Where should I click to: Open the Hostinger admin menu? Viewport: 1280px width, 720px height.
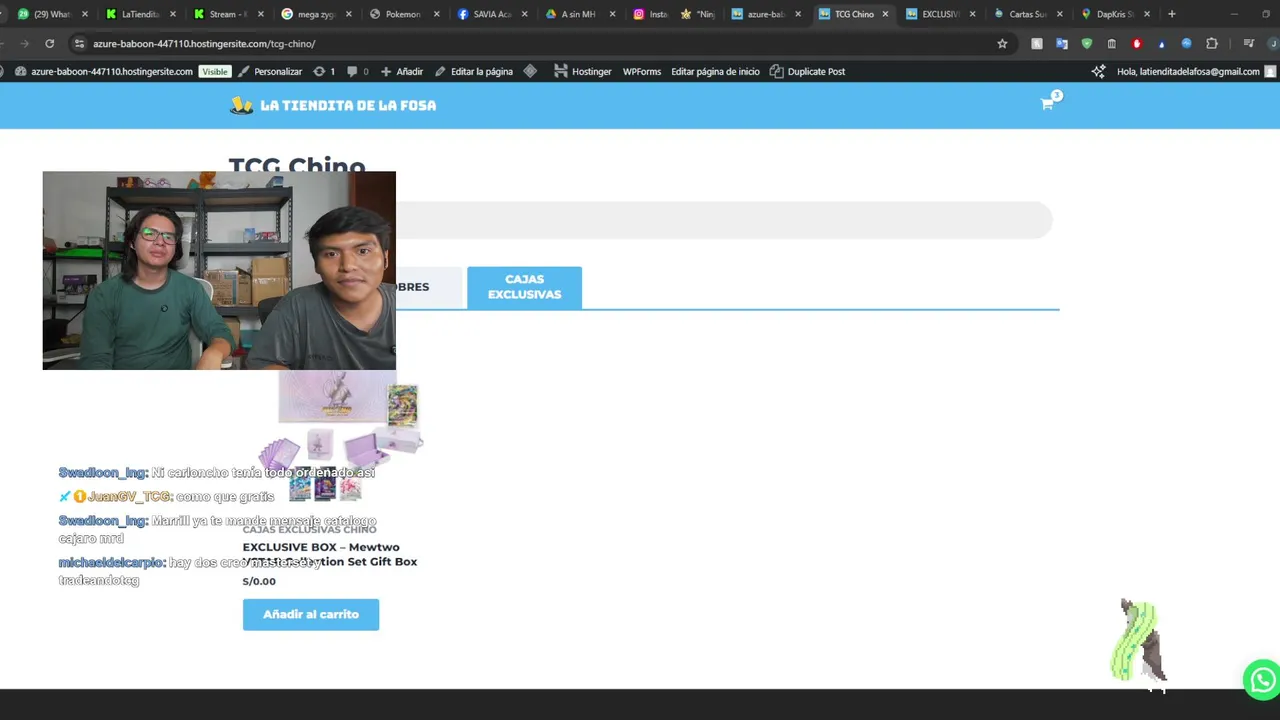click(x=582, y=72)
